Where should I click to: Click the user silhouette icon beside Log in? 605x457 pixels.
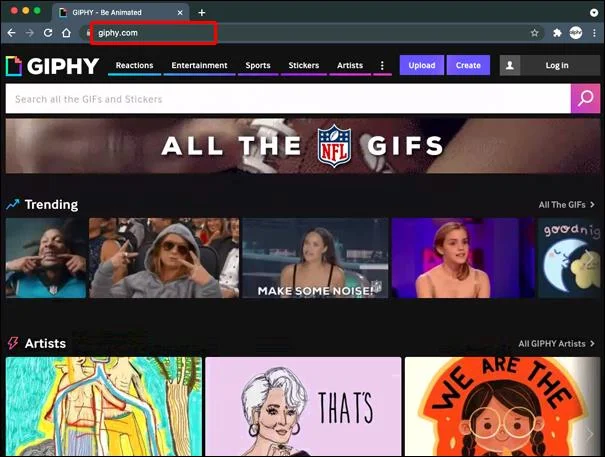pyautogui.click(x=510, y=65)
